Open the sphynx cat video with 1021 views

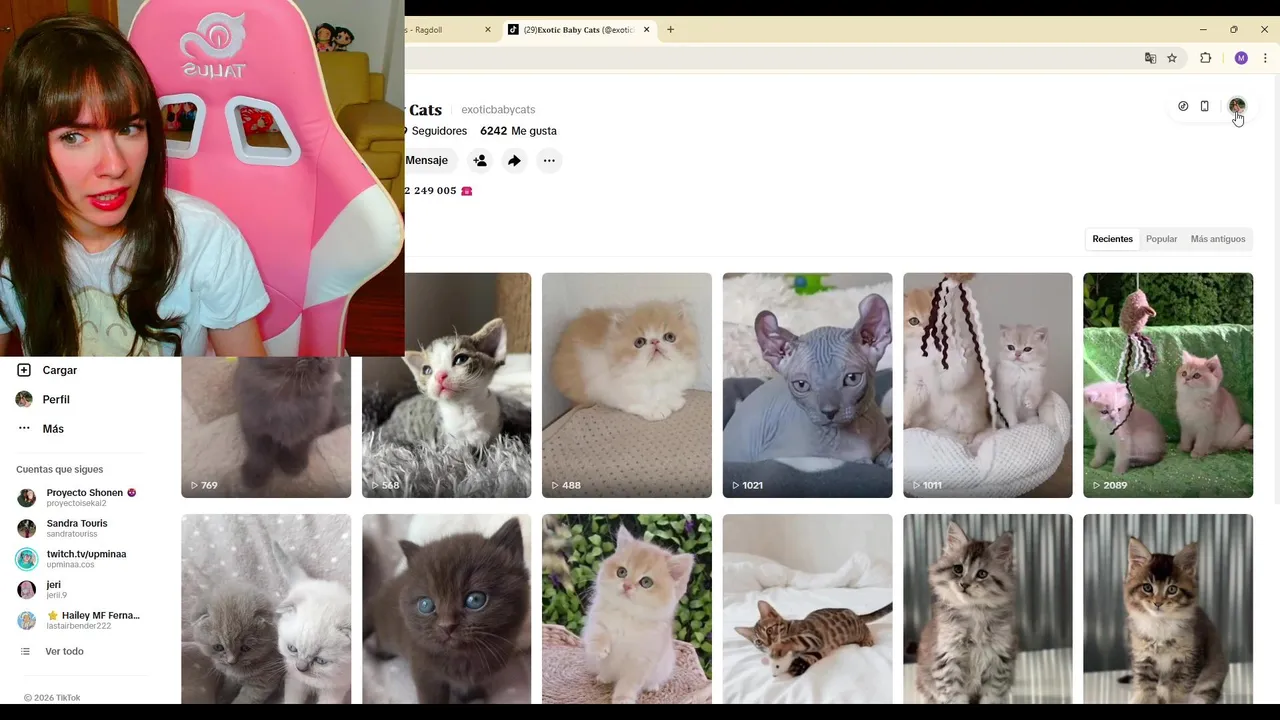pos(807,385)
